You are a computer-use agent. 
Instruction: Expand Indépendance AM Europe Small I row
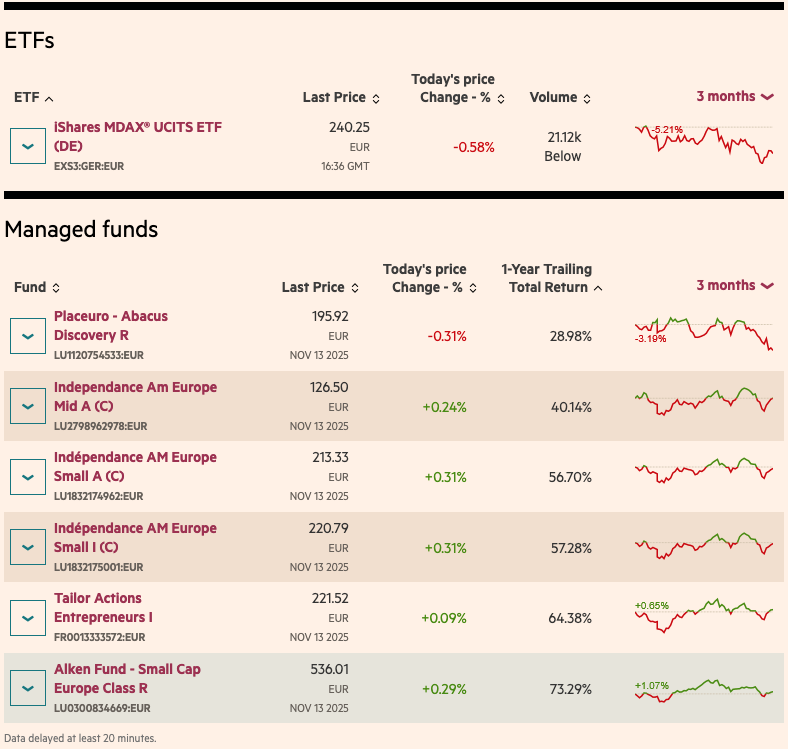tap(27, 547)
